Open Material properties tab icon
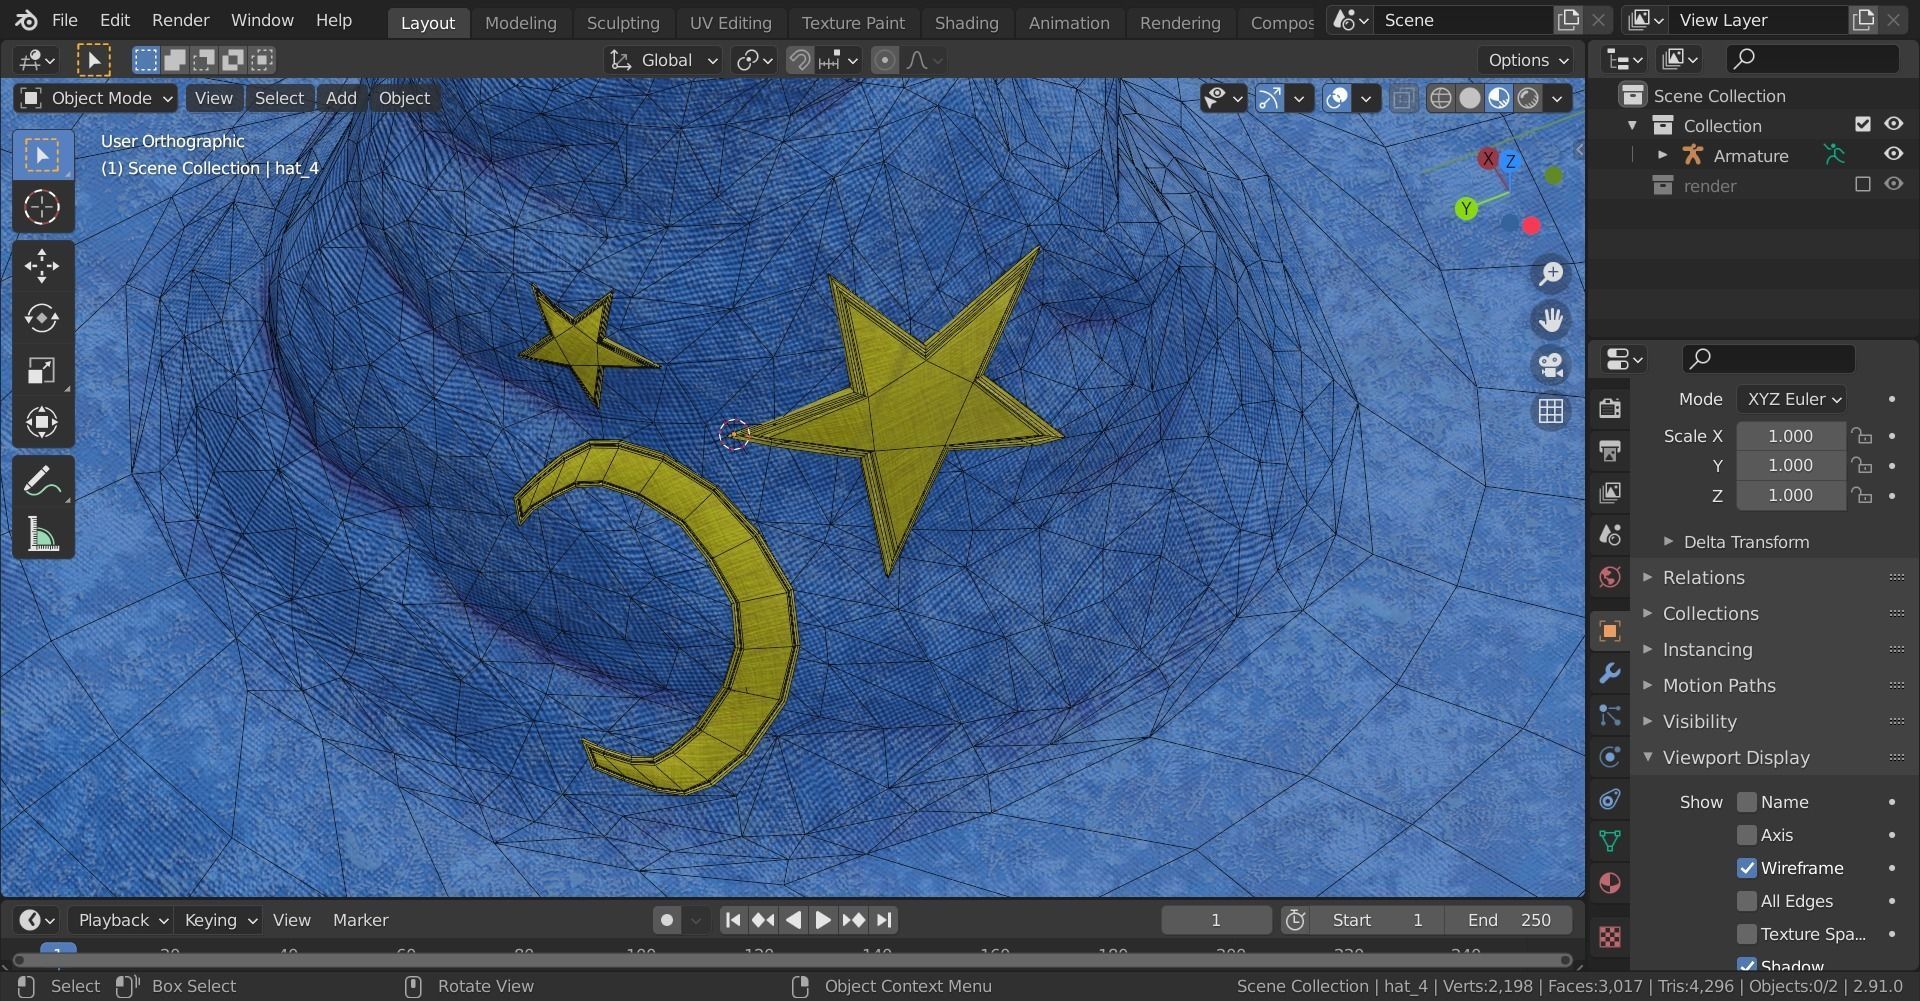This screenshot has width=1920, height=1001. [x=1610, y=883]
